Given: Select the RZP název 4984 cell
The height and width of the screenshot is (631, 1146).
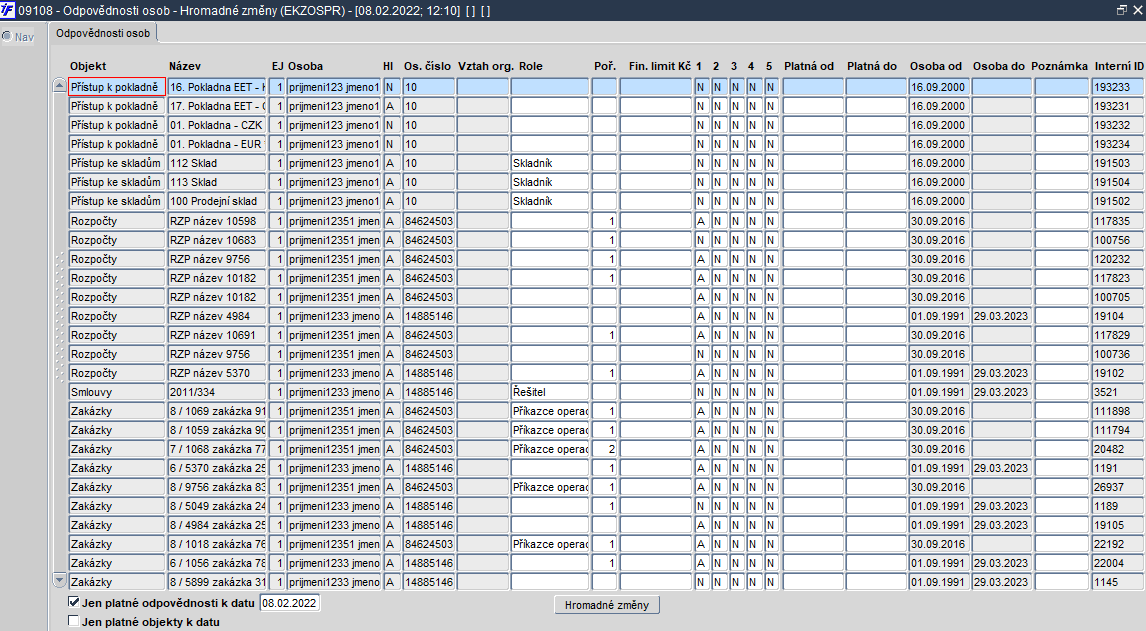Looking at the screenshot, I should [217, 316].
